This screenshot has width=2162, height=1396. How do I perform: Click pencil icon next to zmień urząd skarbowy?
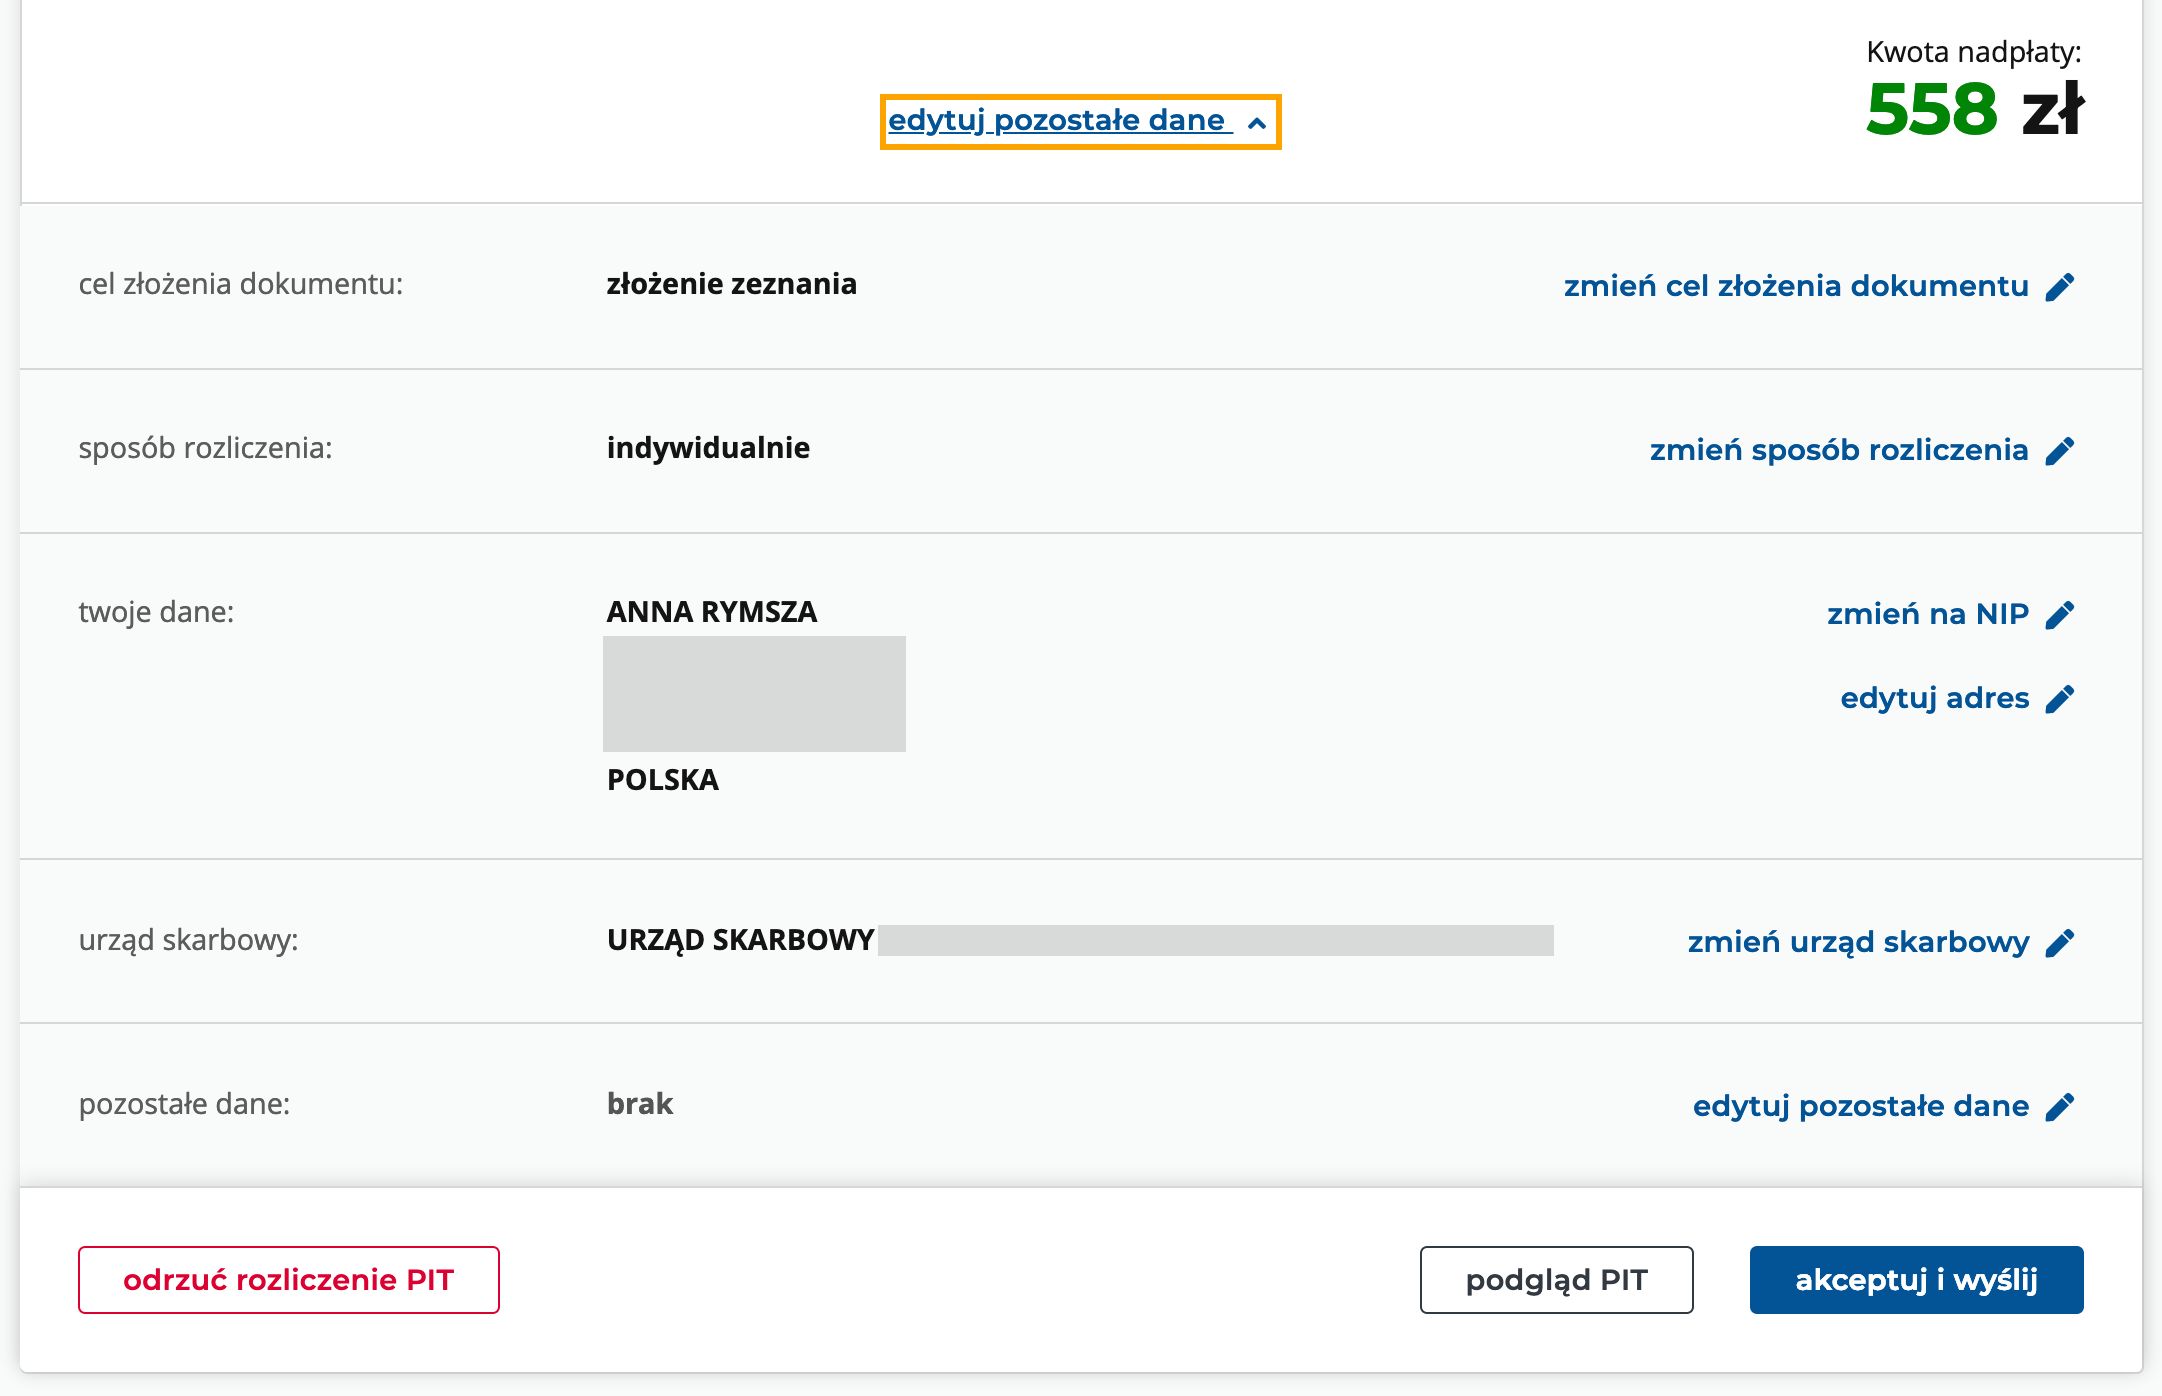coord(2060,943)
